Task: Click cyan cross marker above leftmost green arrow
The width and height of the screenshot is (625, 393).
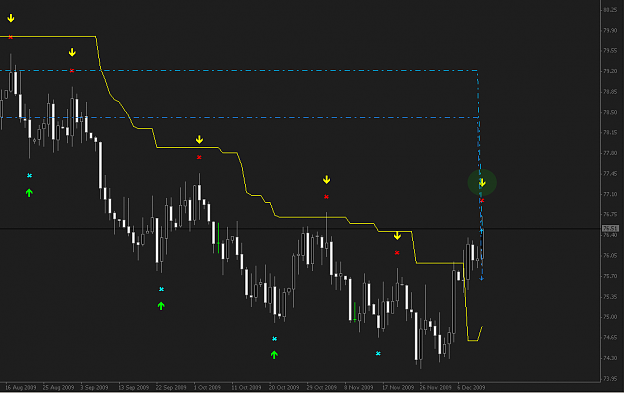Action: point(29,175)
